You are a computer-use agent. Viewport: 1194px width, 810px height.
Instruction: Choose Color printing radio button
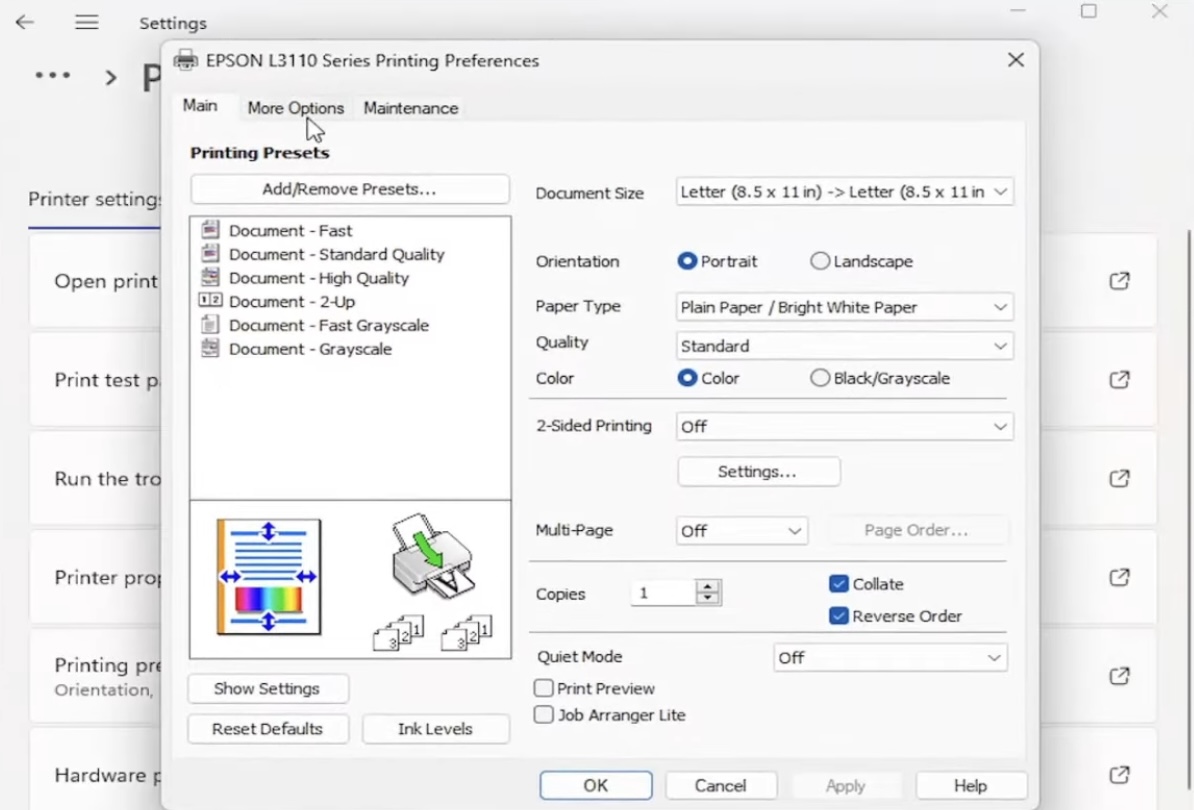[687, 378]
